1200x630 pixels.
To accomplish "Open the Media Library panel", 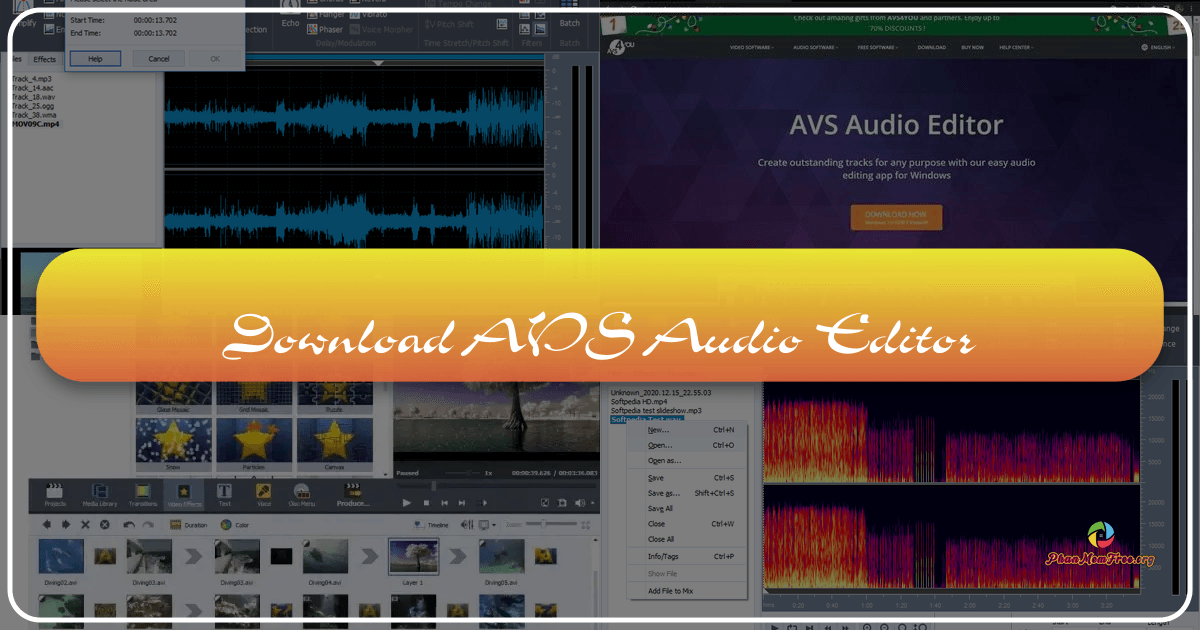I will point(98,494).
